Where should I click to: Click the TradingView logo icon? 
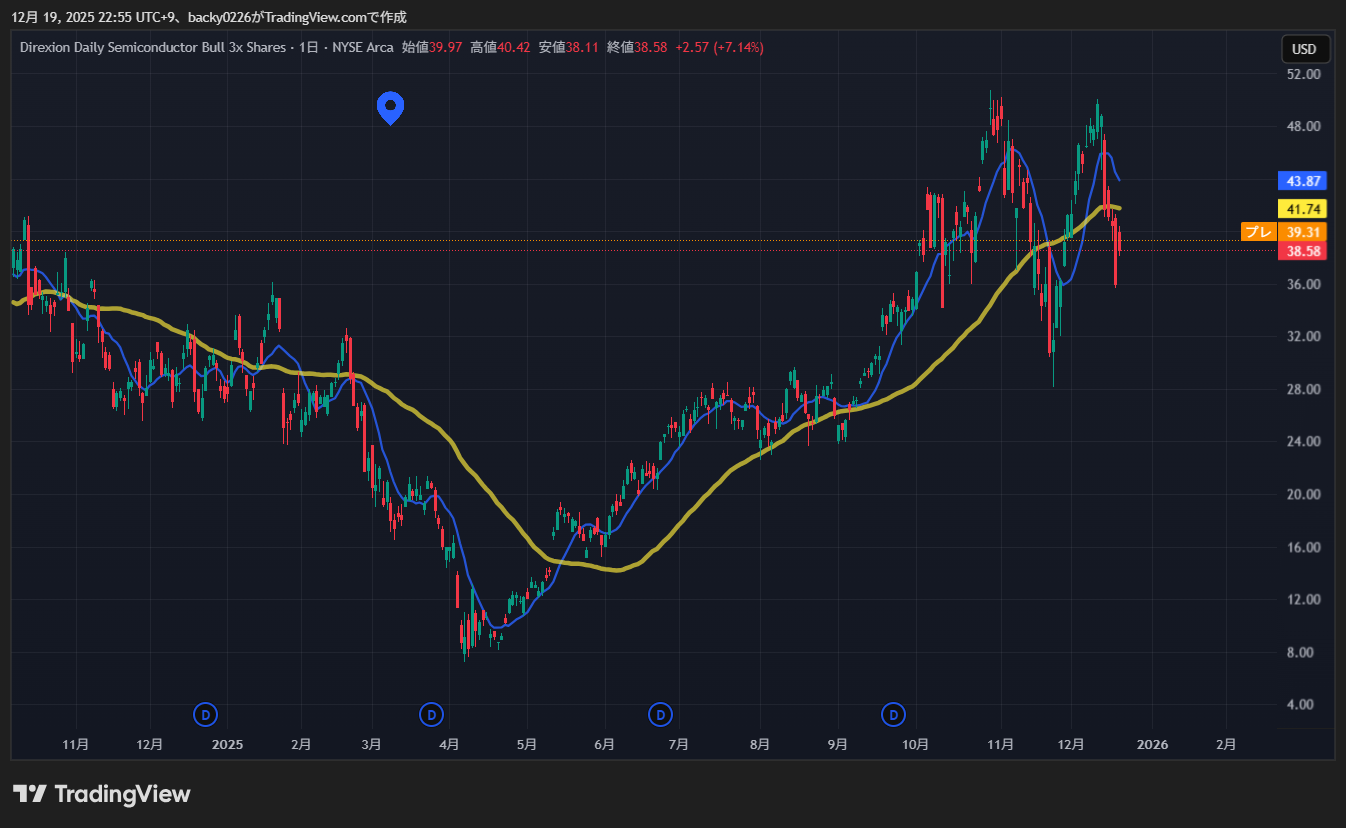click(x=30, y=794)
